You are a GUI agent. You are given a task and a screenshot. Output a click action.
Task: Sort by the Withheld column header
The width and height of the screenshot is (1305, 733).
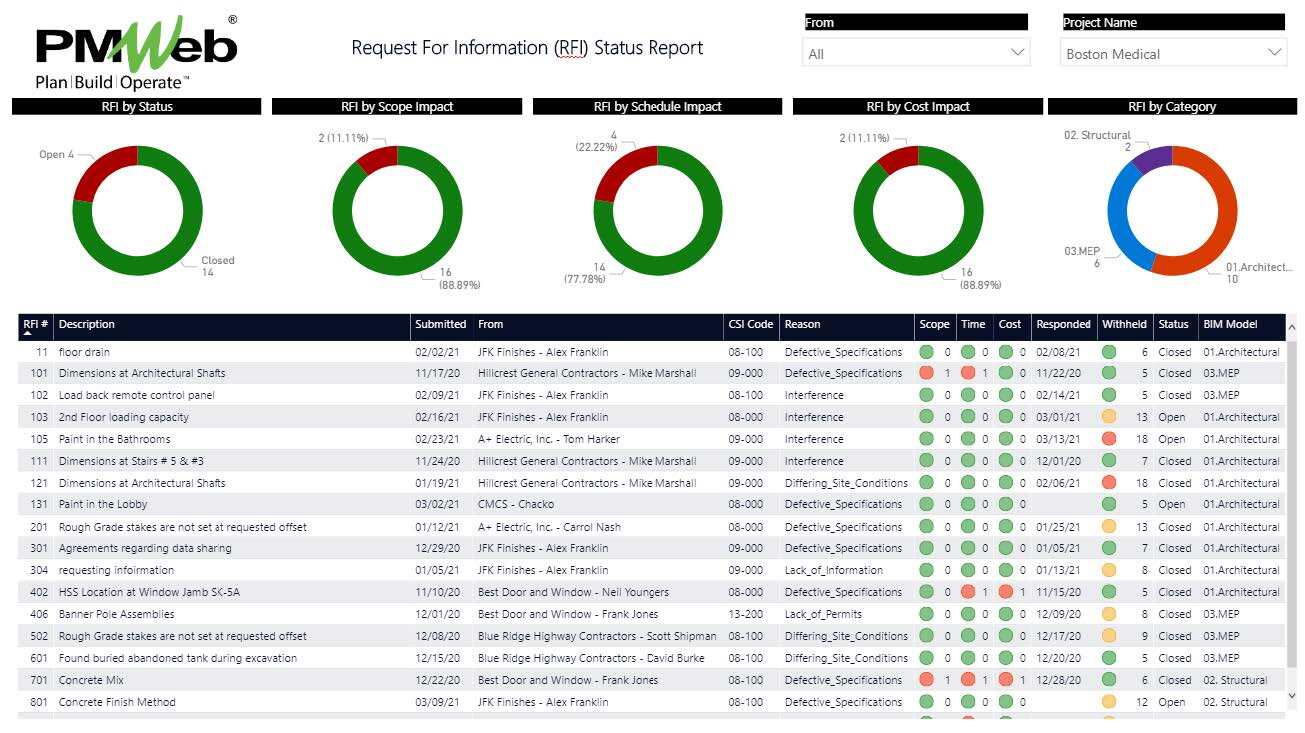pyautogui.click(x=1124, y=324)
